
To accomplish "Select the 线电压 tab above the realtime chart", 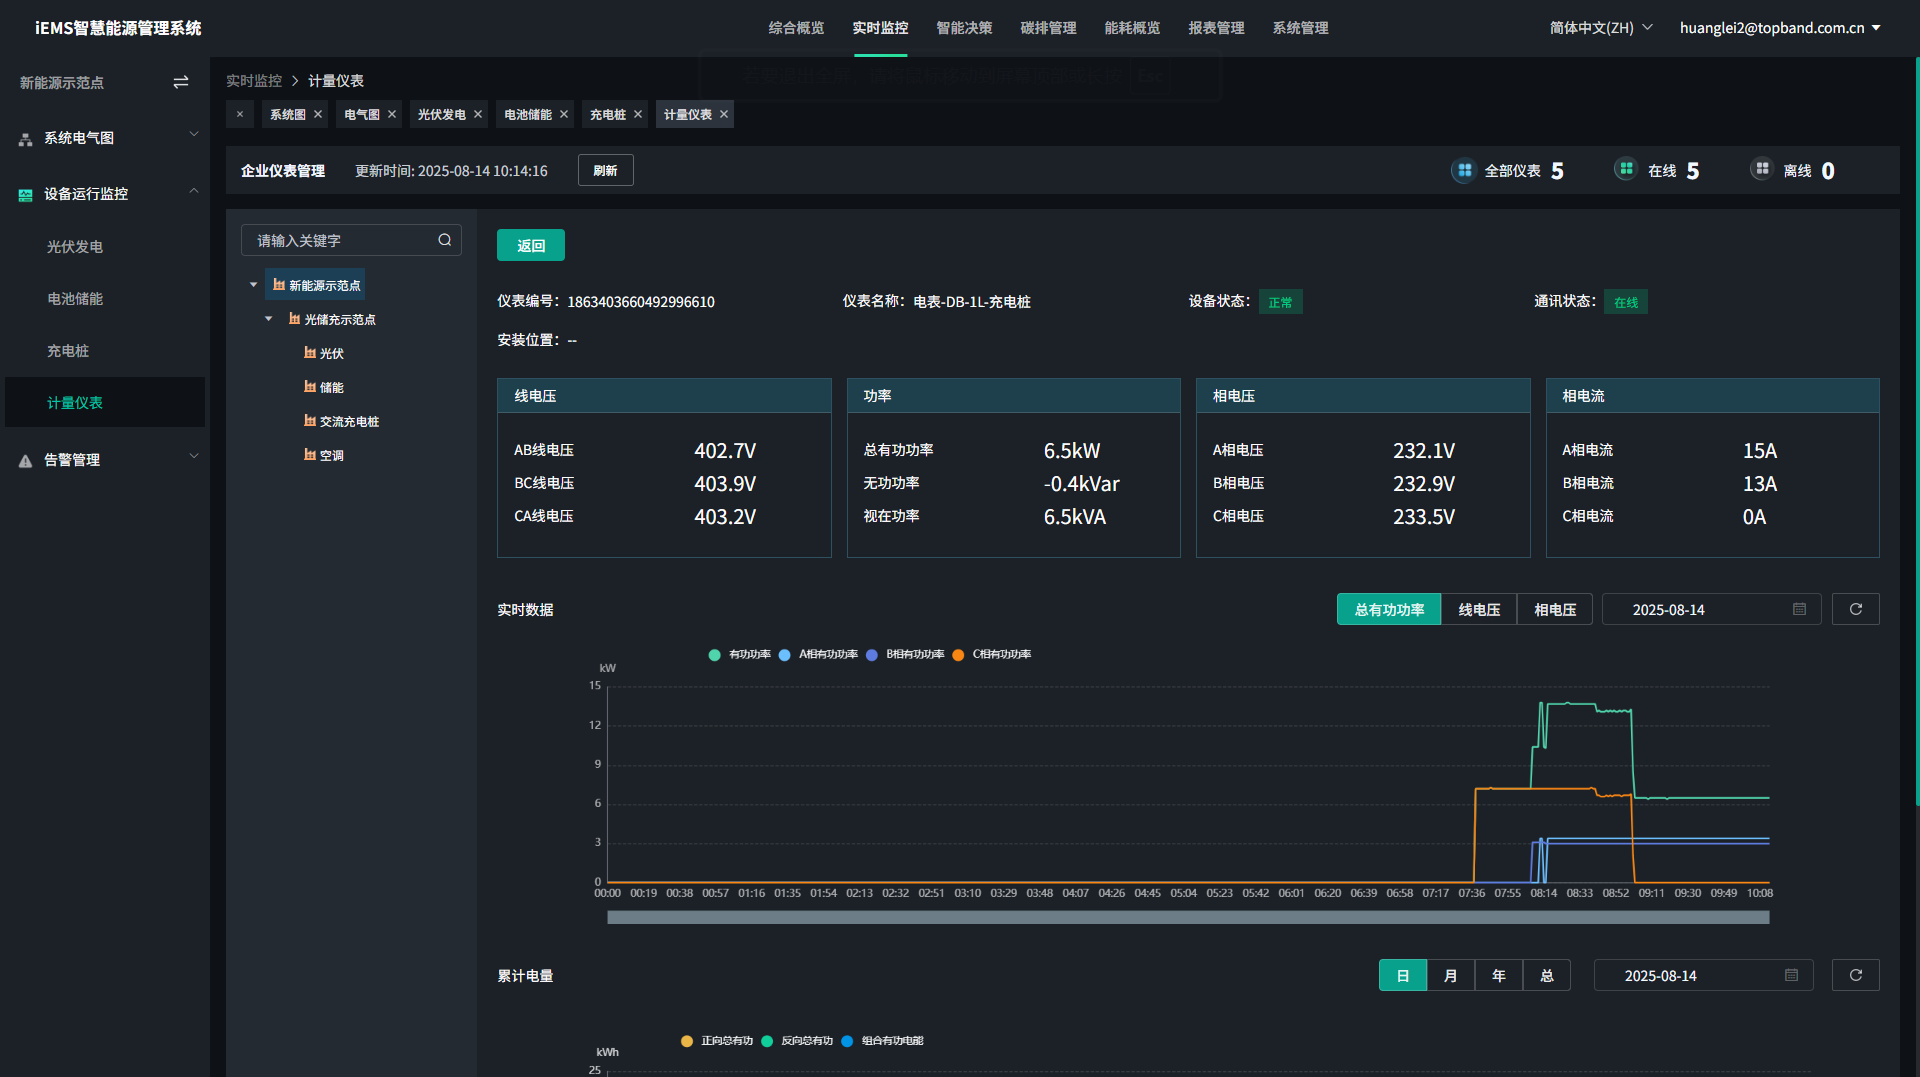I will (1478, 609).
